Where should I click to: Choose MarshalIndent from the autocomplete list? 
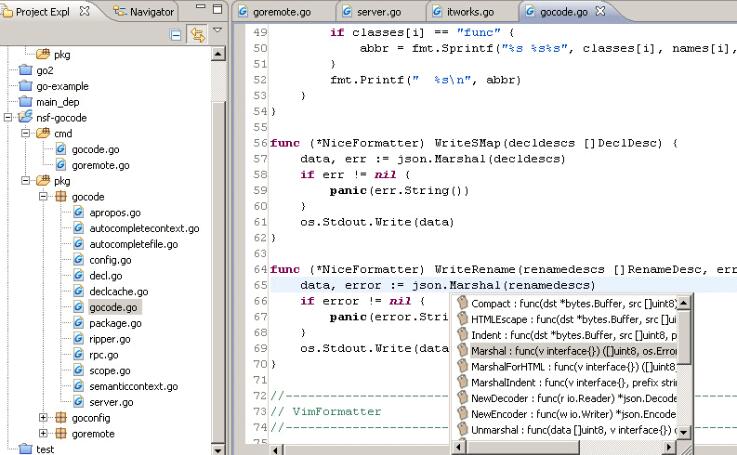(566, 383)
